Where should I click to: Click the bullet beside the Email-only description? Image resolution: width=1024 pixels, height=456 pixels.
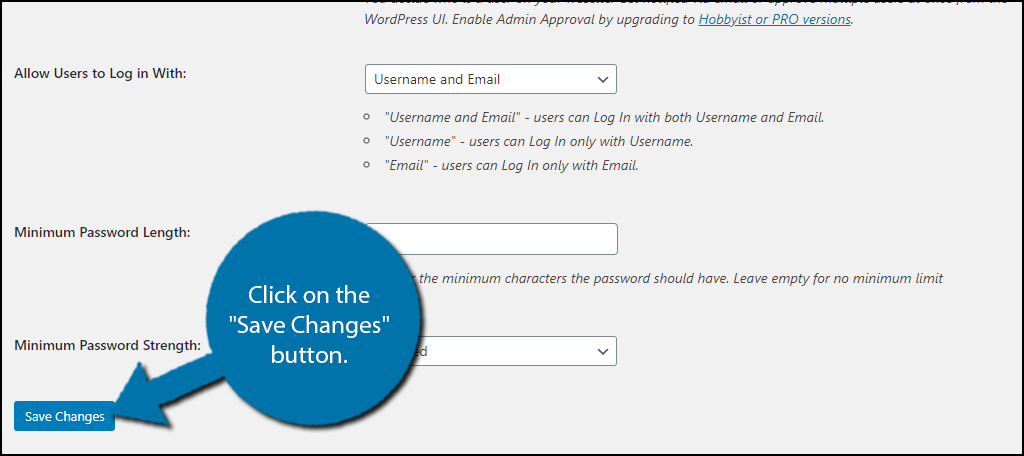(x=368, y=165)
